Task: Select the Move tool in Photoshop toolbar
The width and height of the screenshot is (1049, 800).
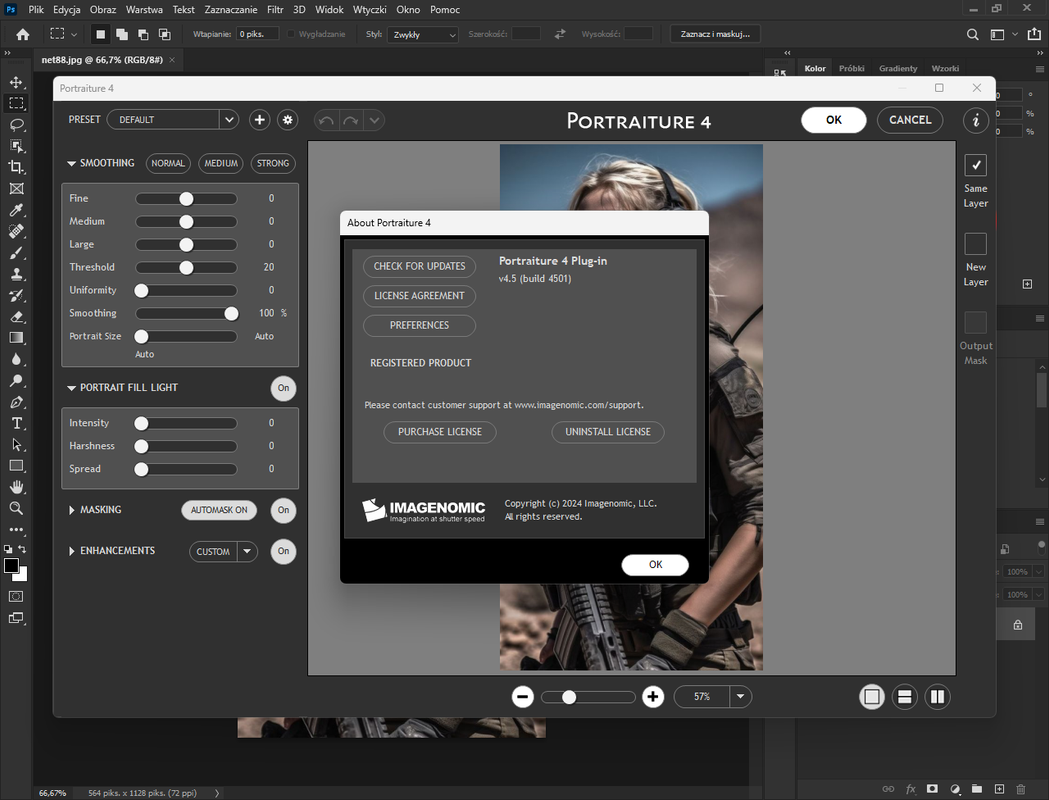Action: [16, 82]
